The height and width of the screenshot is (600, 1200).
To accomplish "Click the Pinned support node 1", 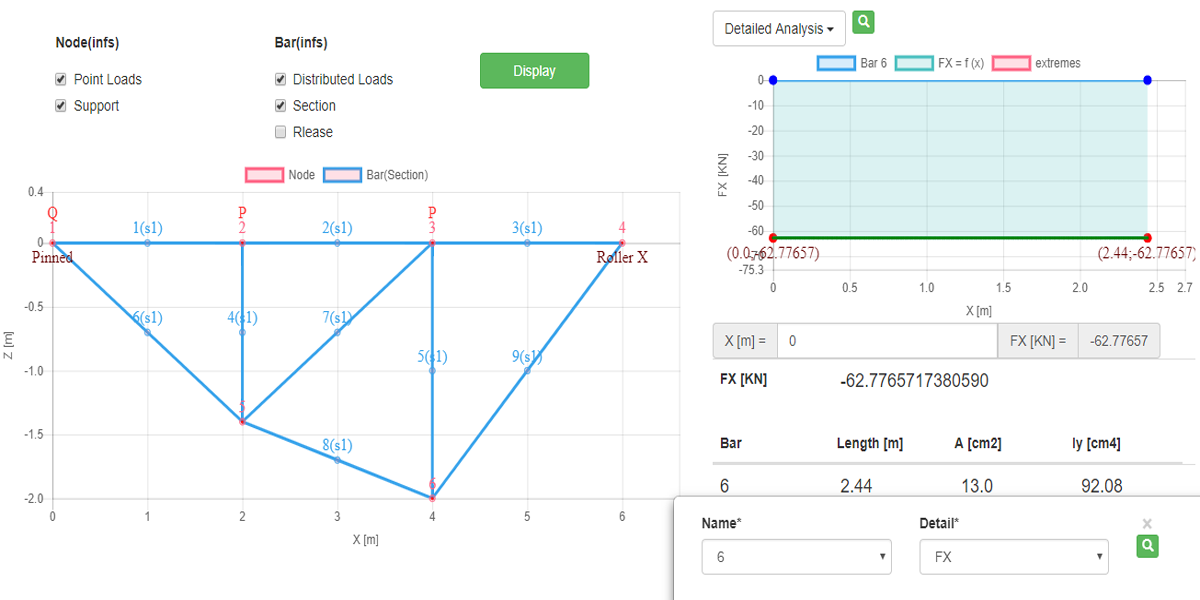I will 52,242.
